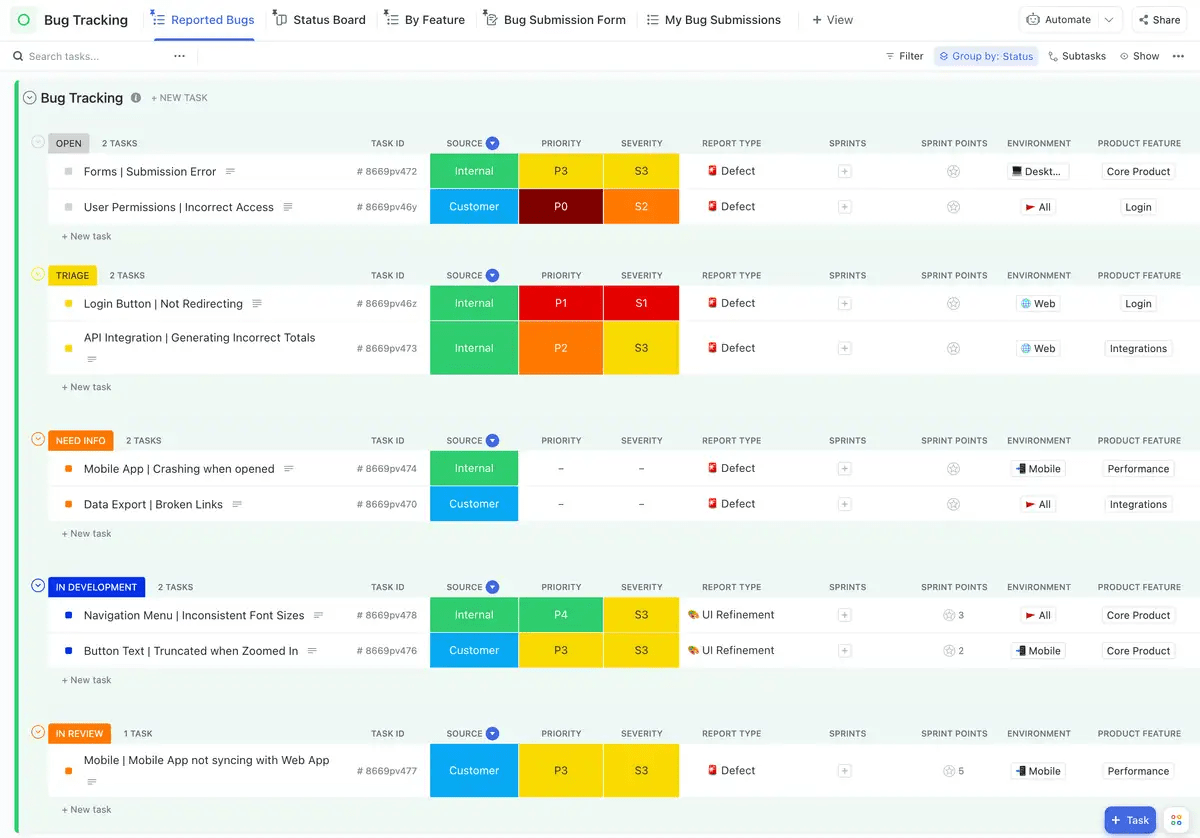Switch to the By Feature tab
The image size is (1200, 838).
(x=426, y=20)
